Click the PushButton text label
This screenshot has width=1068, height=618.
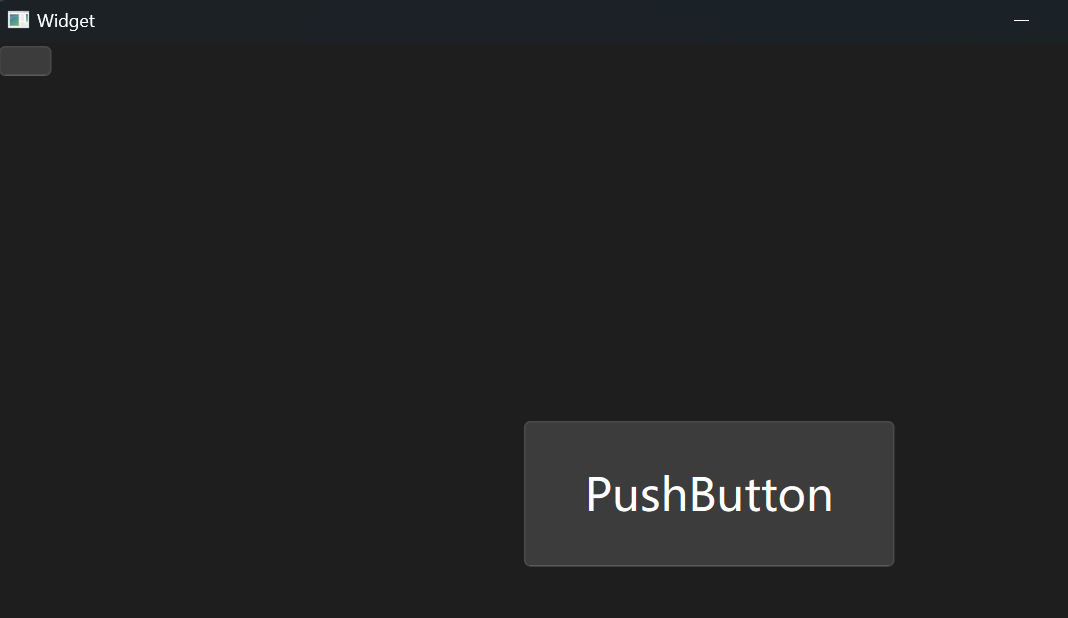tap(709, 494)
